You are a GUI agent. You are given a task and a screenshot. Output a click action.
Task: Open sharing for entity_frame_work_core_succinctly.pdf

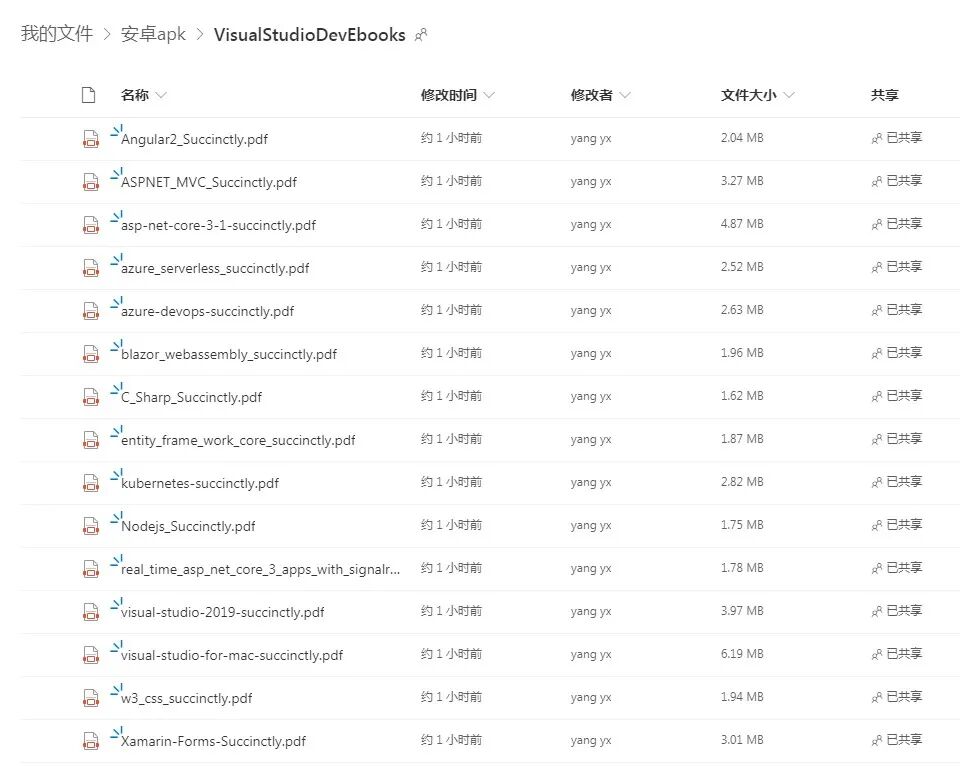click(x=897, y=438)
